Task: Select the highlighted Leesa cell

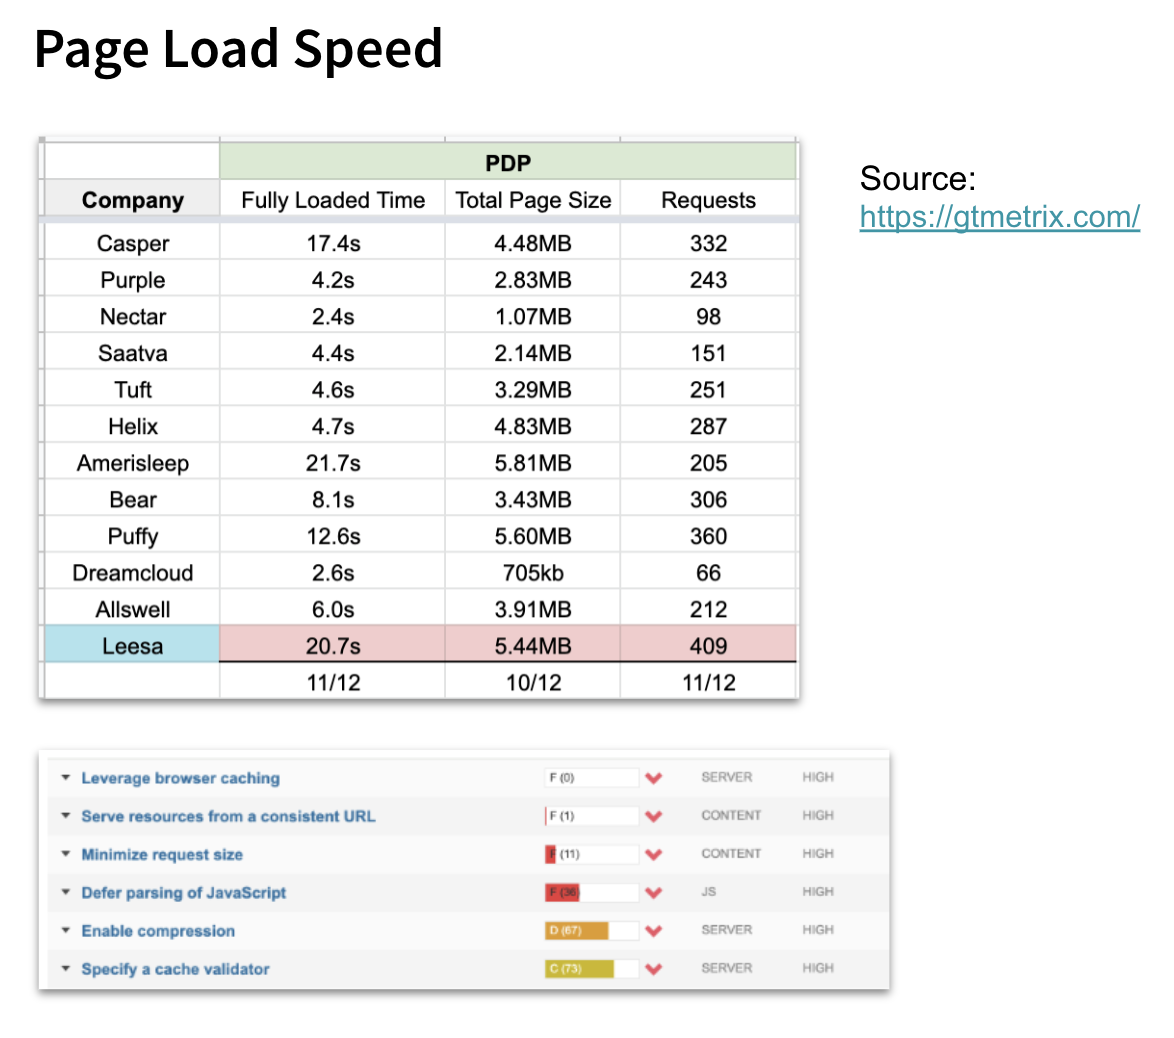Action: [x=133, y=646]
